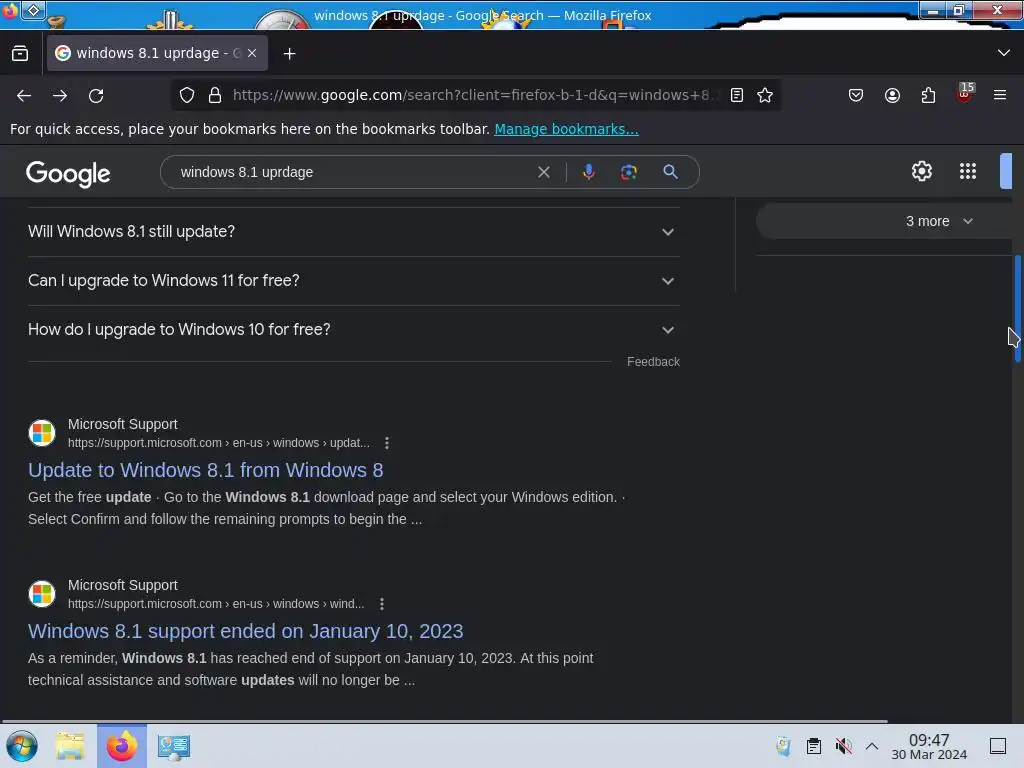Open Firefox View from tab bar
1024x768 pixels.
tap(20, 53)
